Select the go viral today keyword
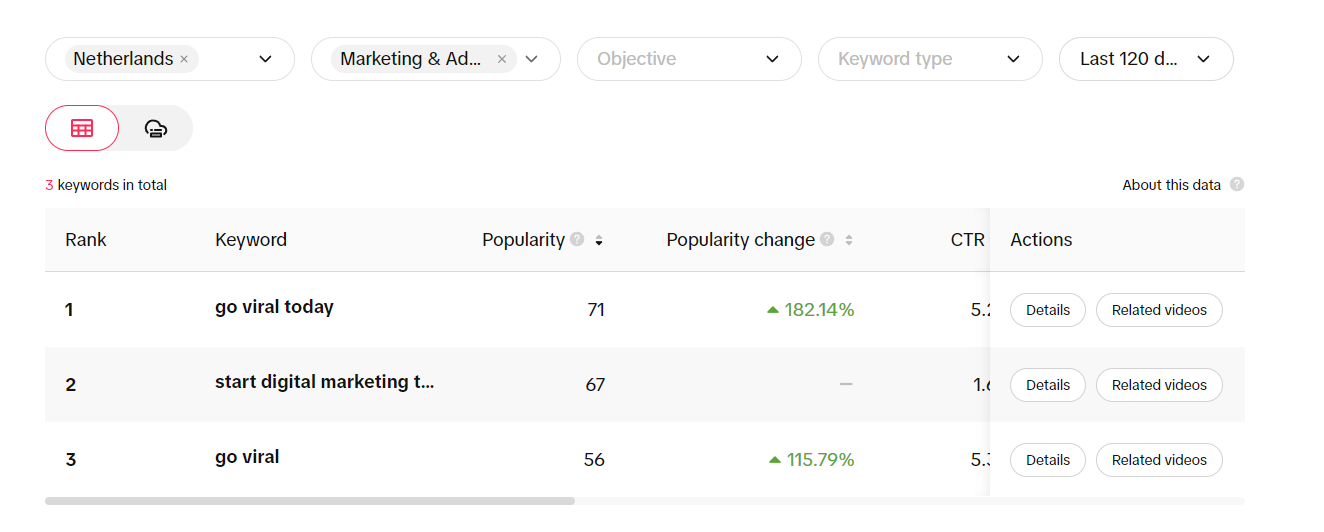This screenshot has width=1324, height=532. click(x=274, y=307)
